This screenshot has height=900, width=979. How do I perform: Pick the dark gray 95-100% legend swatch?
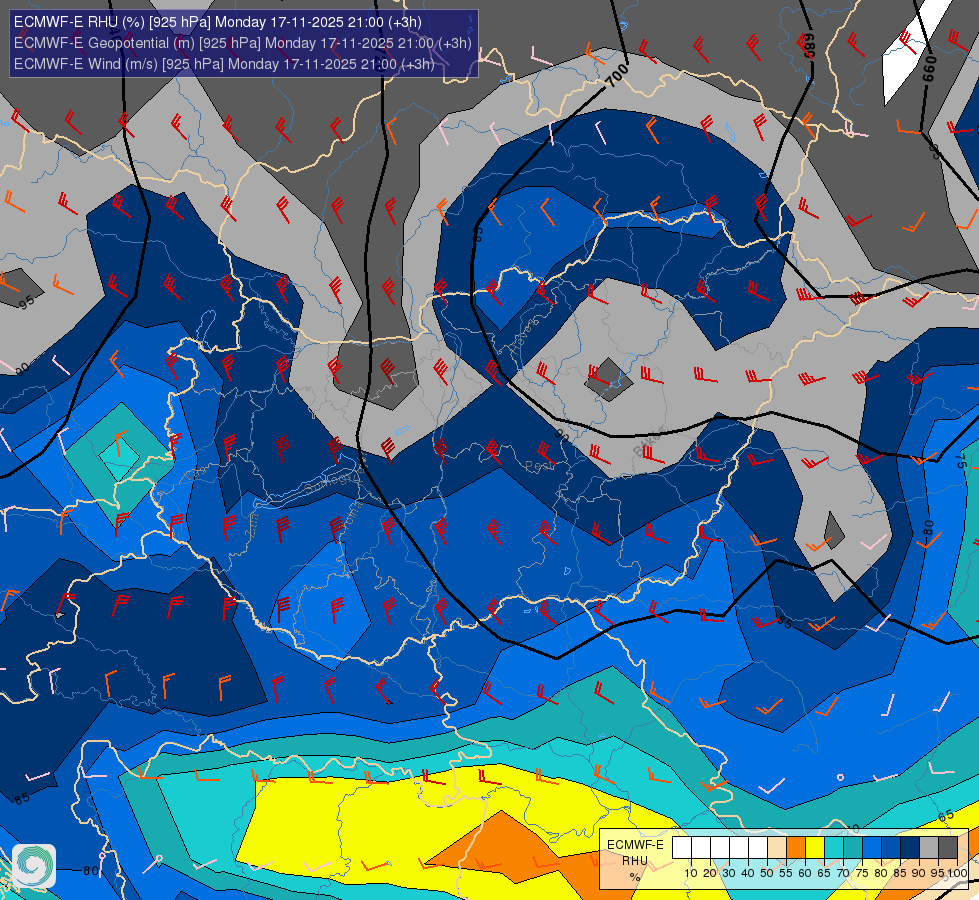pos(948,848)
